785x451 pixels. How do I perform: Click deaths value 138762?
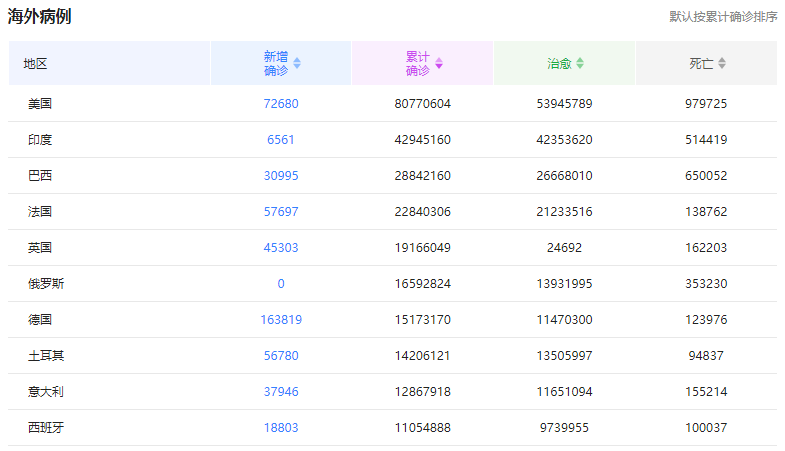pos(706,212)
